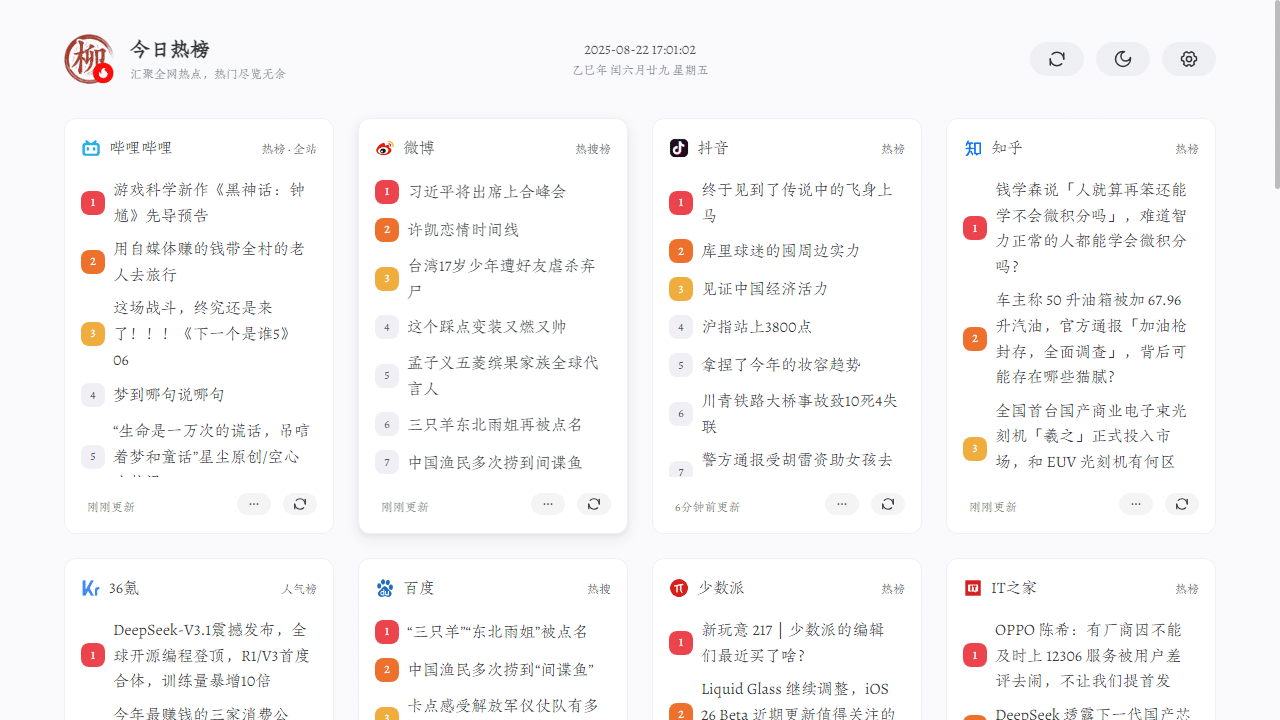Click the 微博 card title

(419, 148)
